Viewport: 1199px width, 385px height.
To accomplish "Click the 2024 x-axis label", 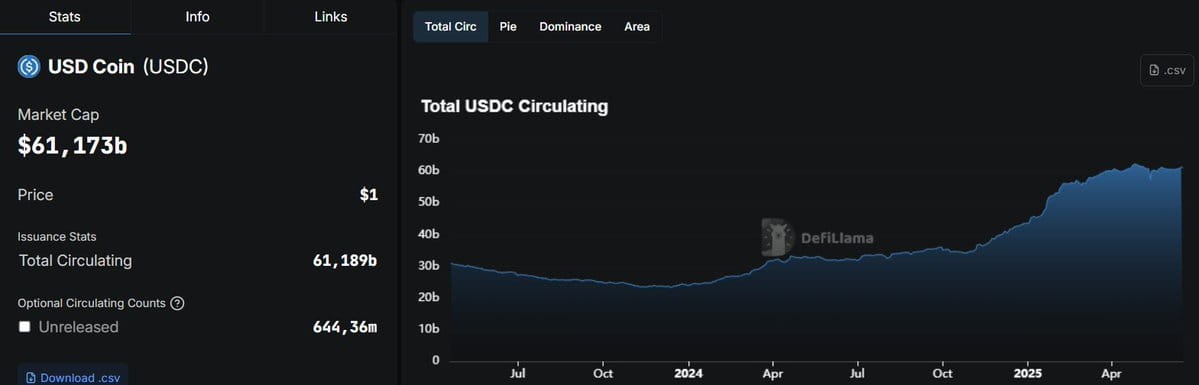I will pos(688,374).
